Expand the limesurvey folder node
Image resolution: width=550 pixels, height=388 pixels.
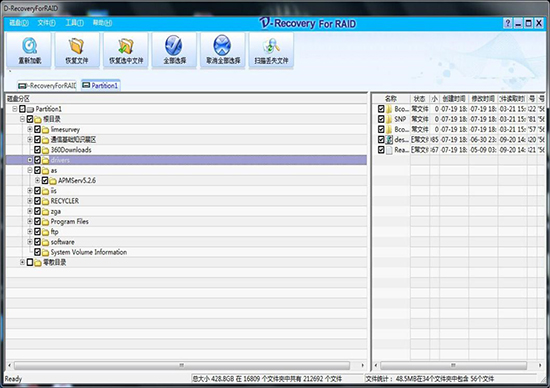[30, 129]
